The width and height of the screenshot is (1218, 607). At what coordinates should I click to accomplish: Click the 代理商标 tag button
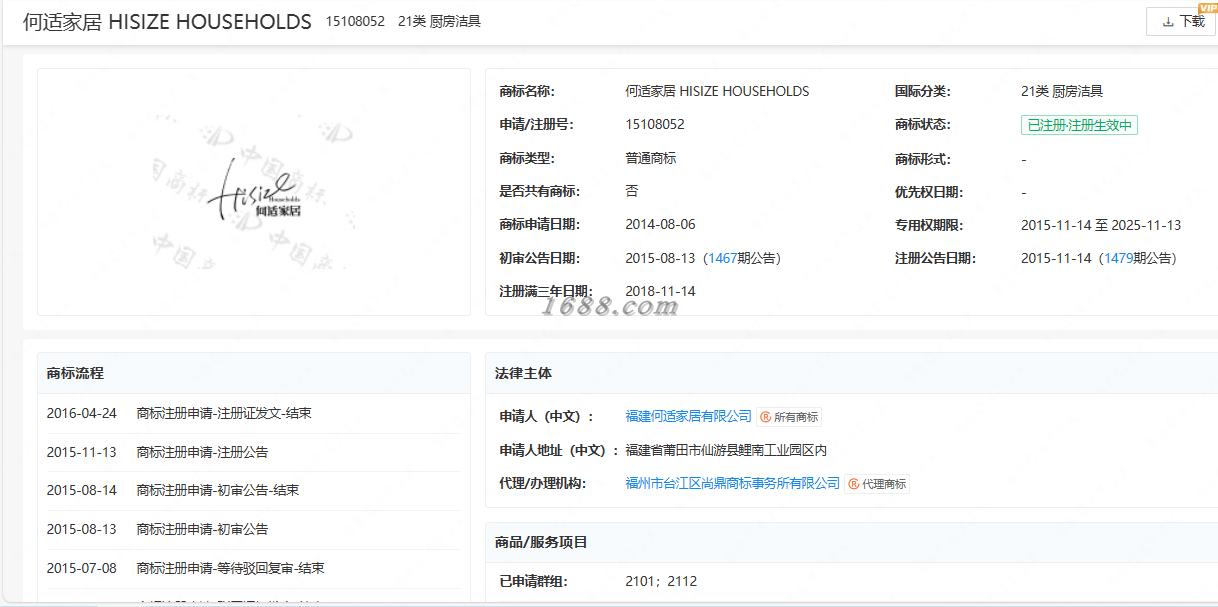click(x=877, y=484)
